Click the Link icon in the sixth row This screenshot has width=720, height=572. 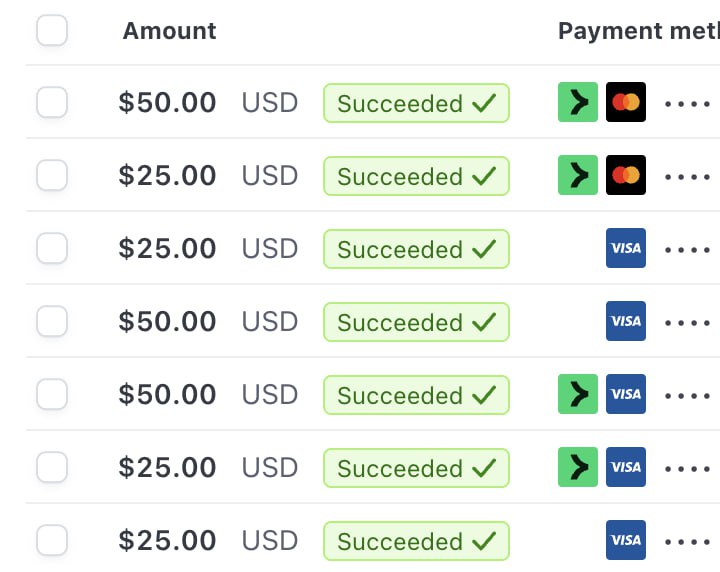pyautogui.click(x=577, y=467)
